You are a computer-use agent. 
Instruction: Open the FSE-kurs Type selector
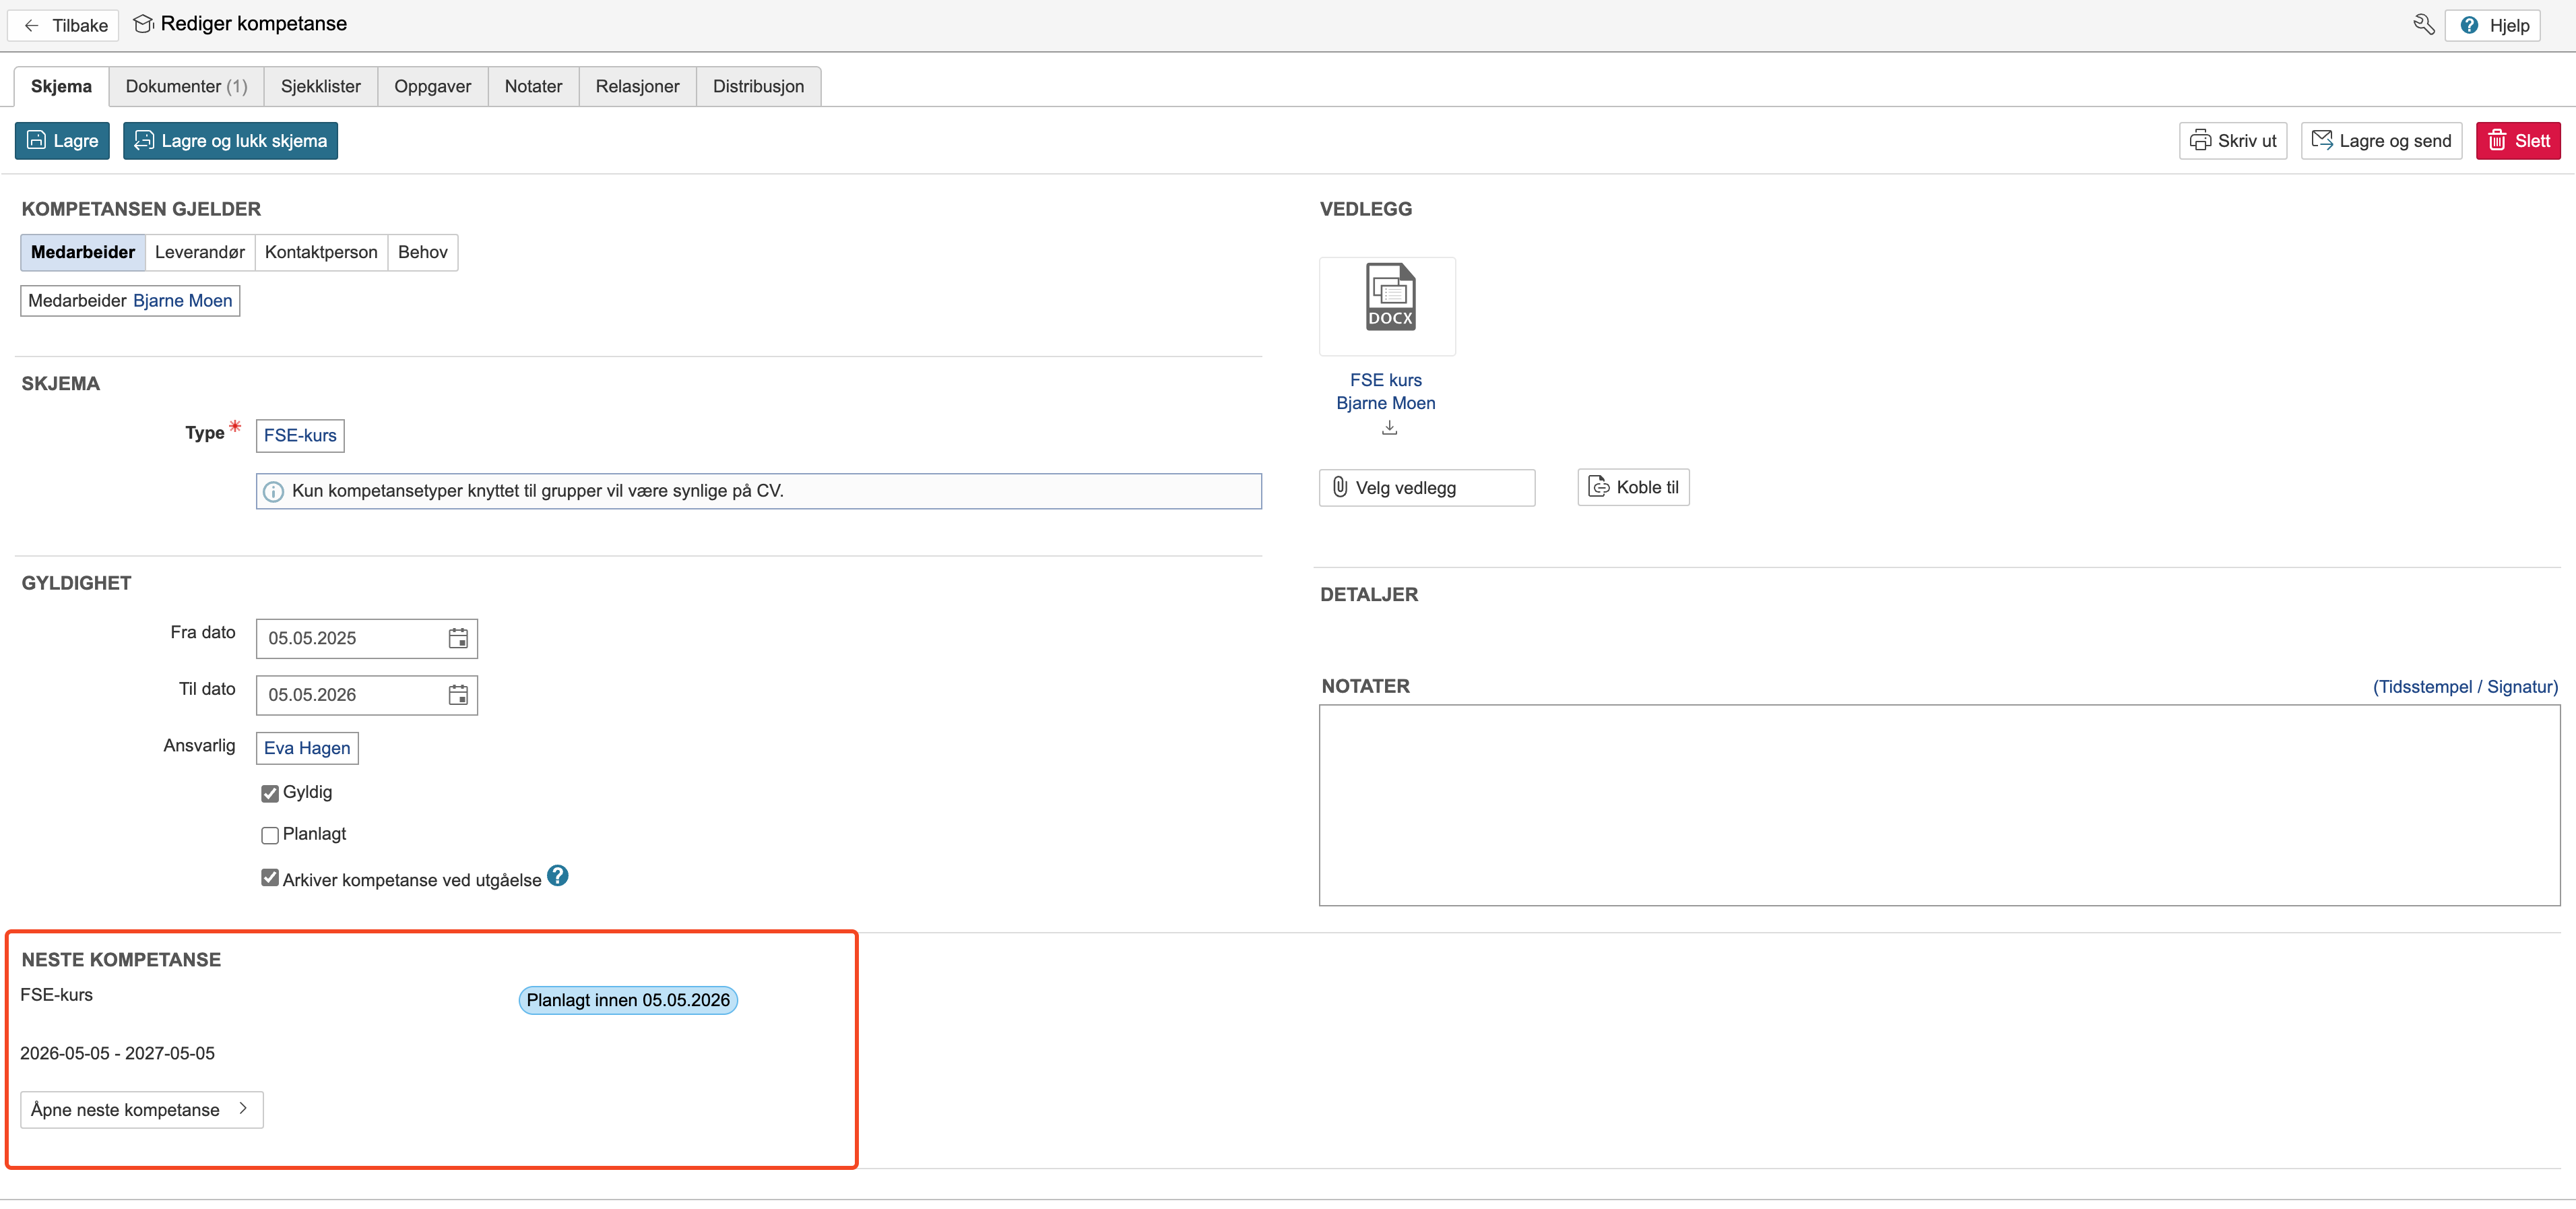click(x=300, y=436)
